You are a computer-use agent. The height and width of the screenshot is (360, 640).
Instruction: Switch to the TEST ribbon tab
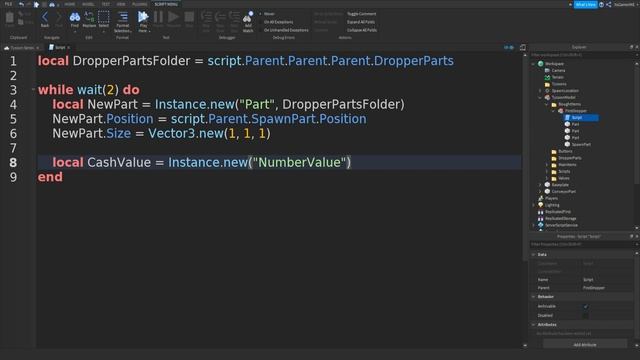(x=106, y=4)
